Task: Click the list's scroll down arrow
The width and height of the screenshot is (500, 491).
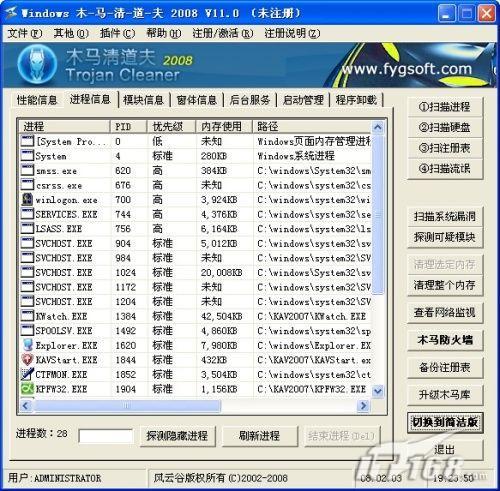Action: (378, 390)
